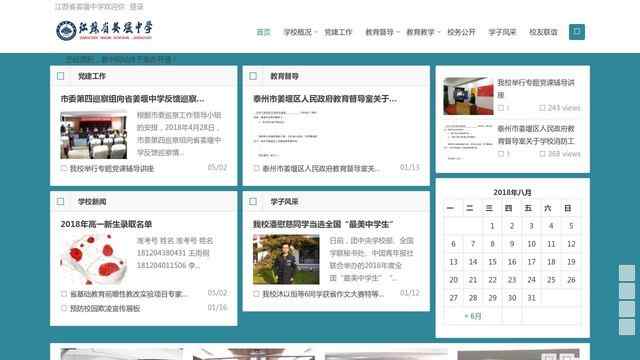The image size is (640, 360).
Task: Click the icon beside 党建工作 panel heading
Action: pyautogui.click(x=60, y=76)
